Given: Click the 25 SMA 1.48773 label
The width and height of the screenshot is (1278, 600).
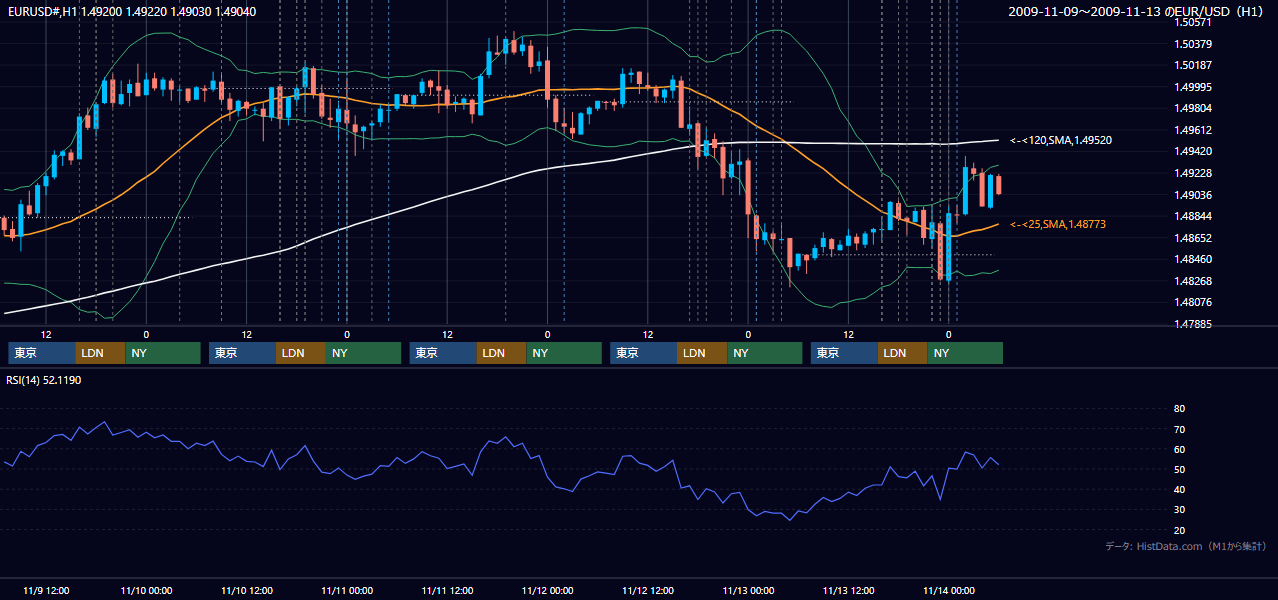Looking at the screenshot, I should pyautogui.click(x=1058, y=224).
